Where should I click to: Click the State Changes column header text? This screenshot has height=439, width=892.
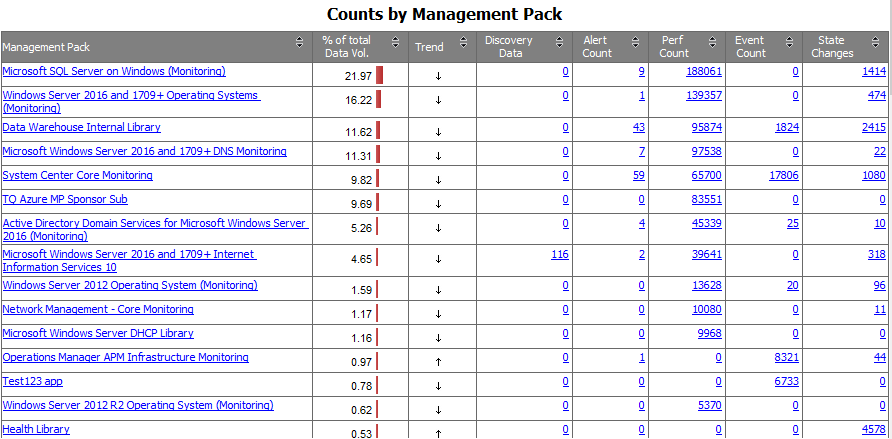(x=832, y=47)
